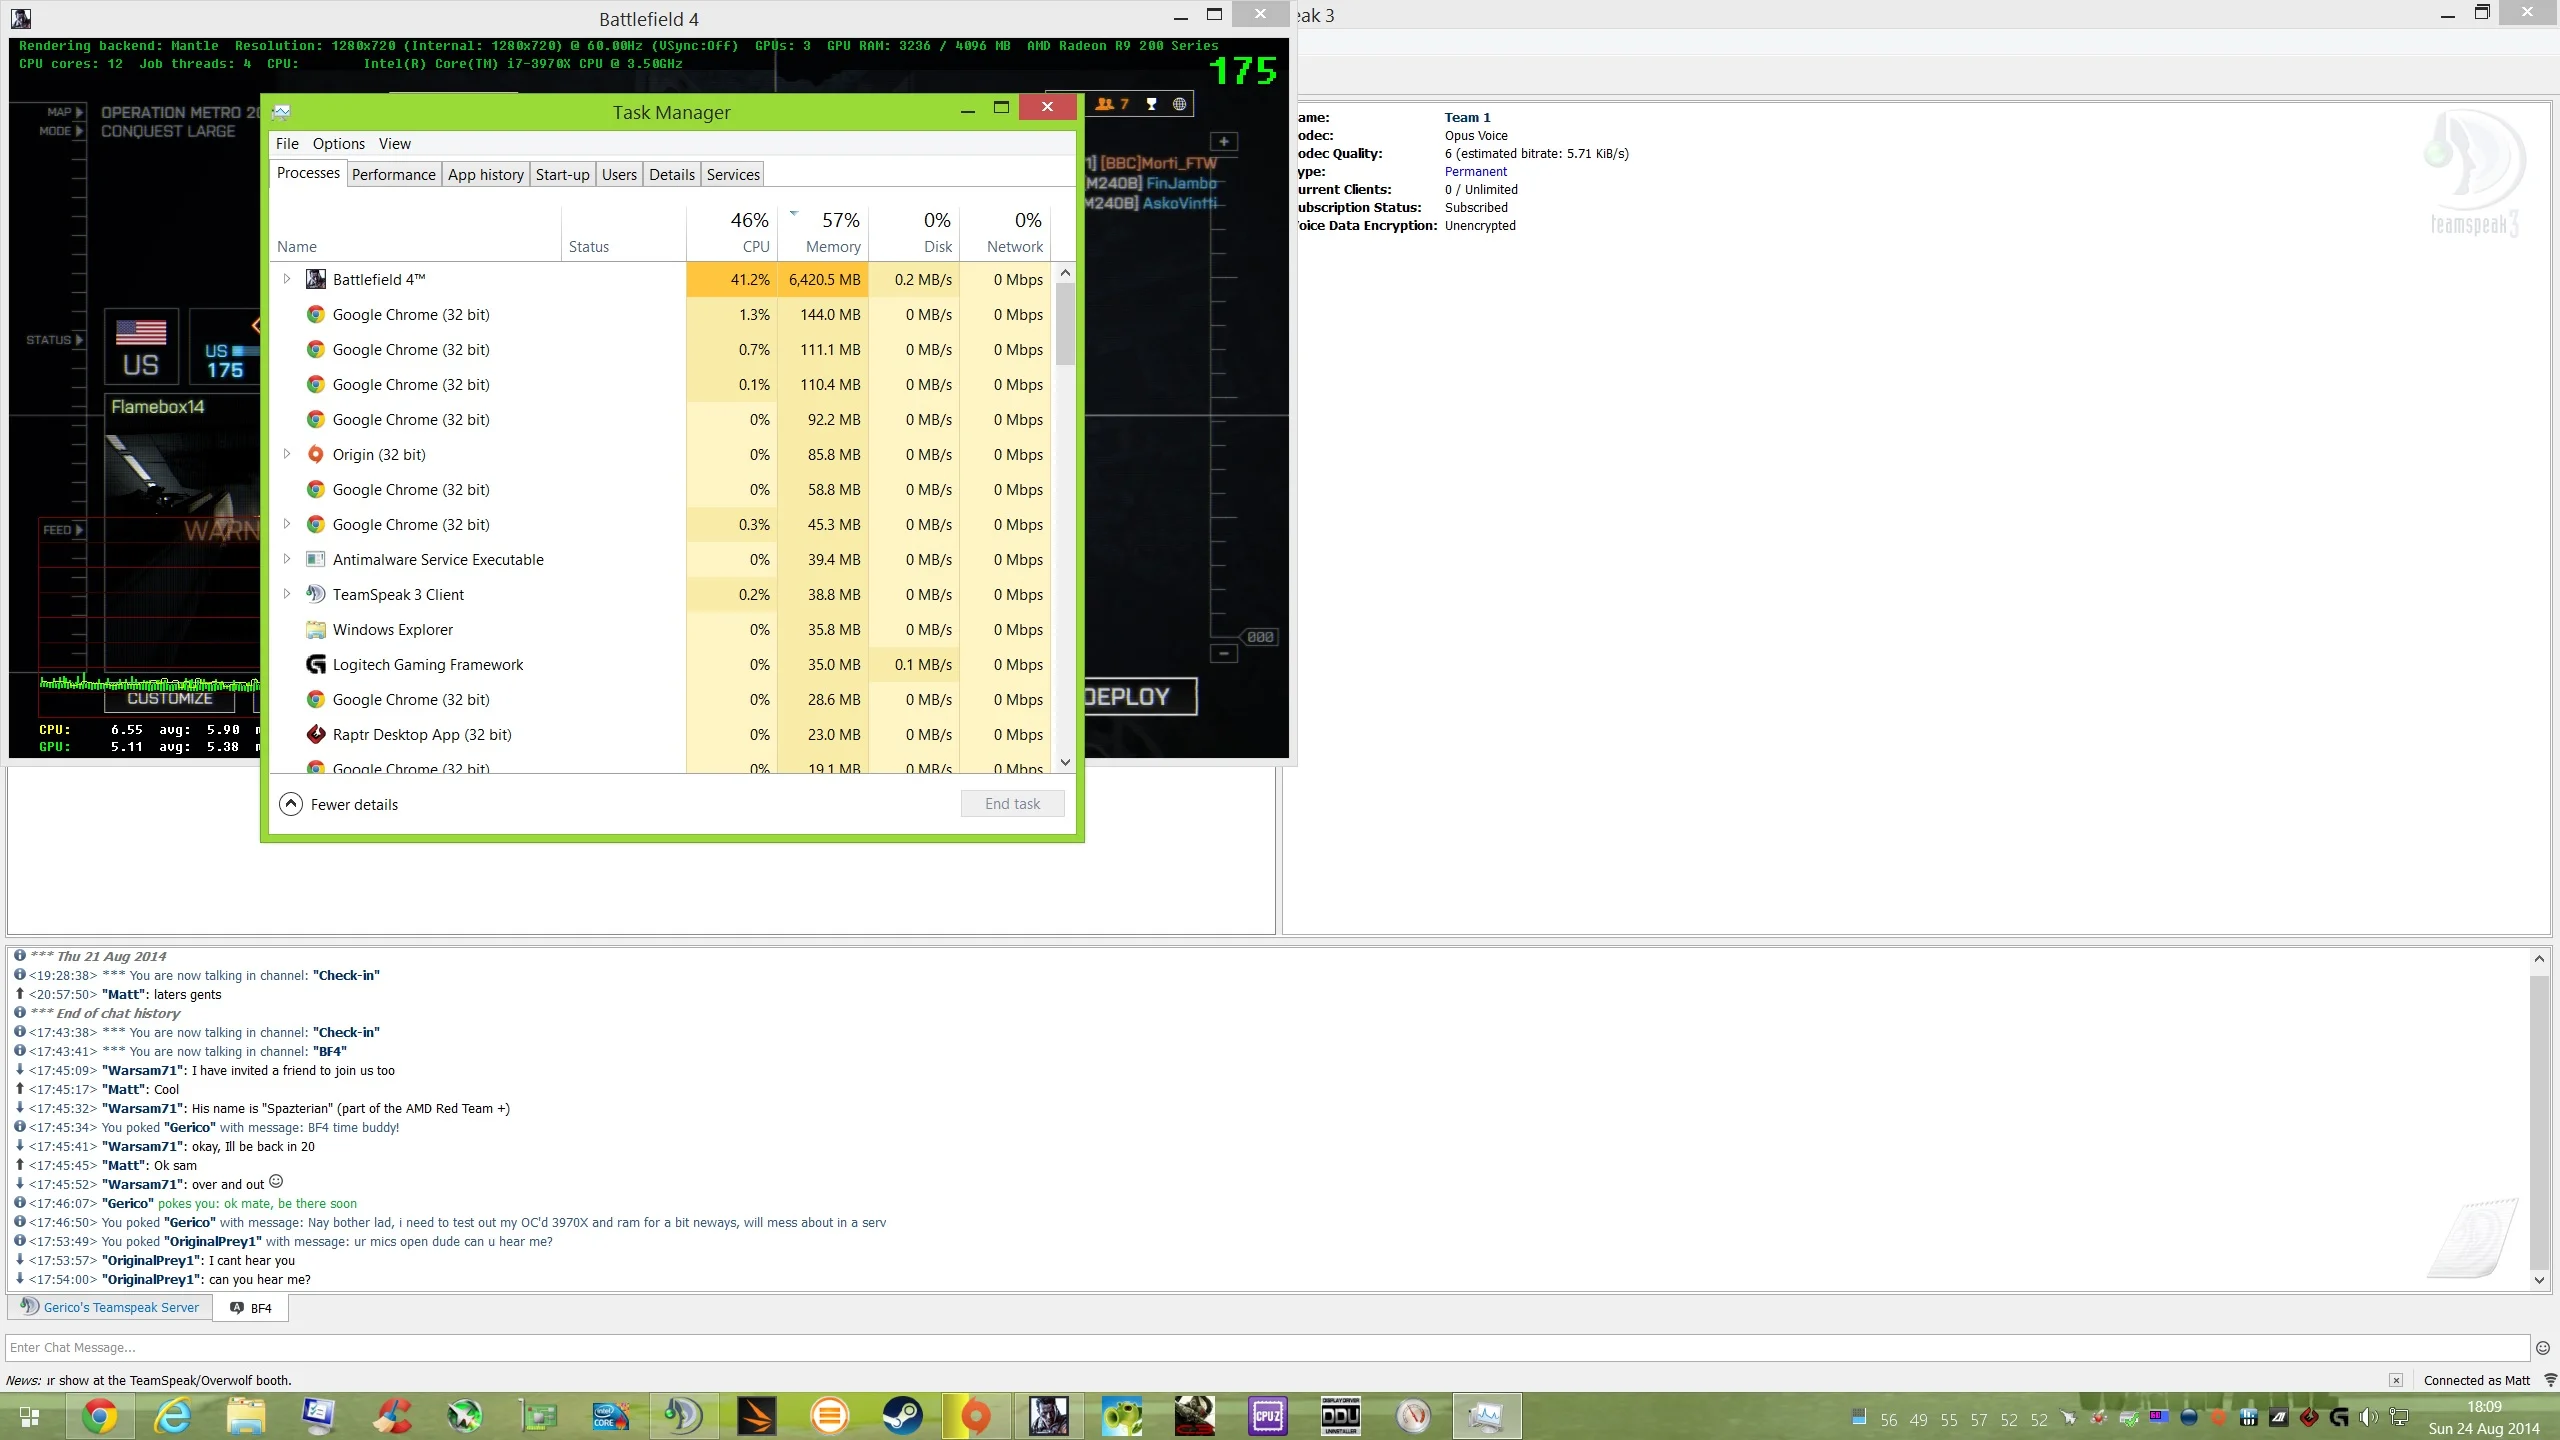Open the network tray icon
The image size is (2560, 1440).
[2399, 1417]
